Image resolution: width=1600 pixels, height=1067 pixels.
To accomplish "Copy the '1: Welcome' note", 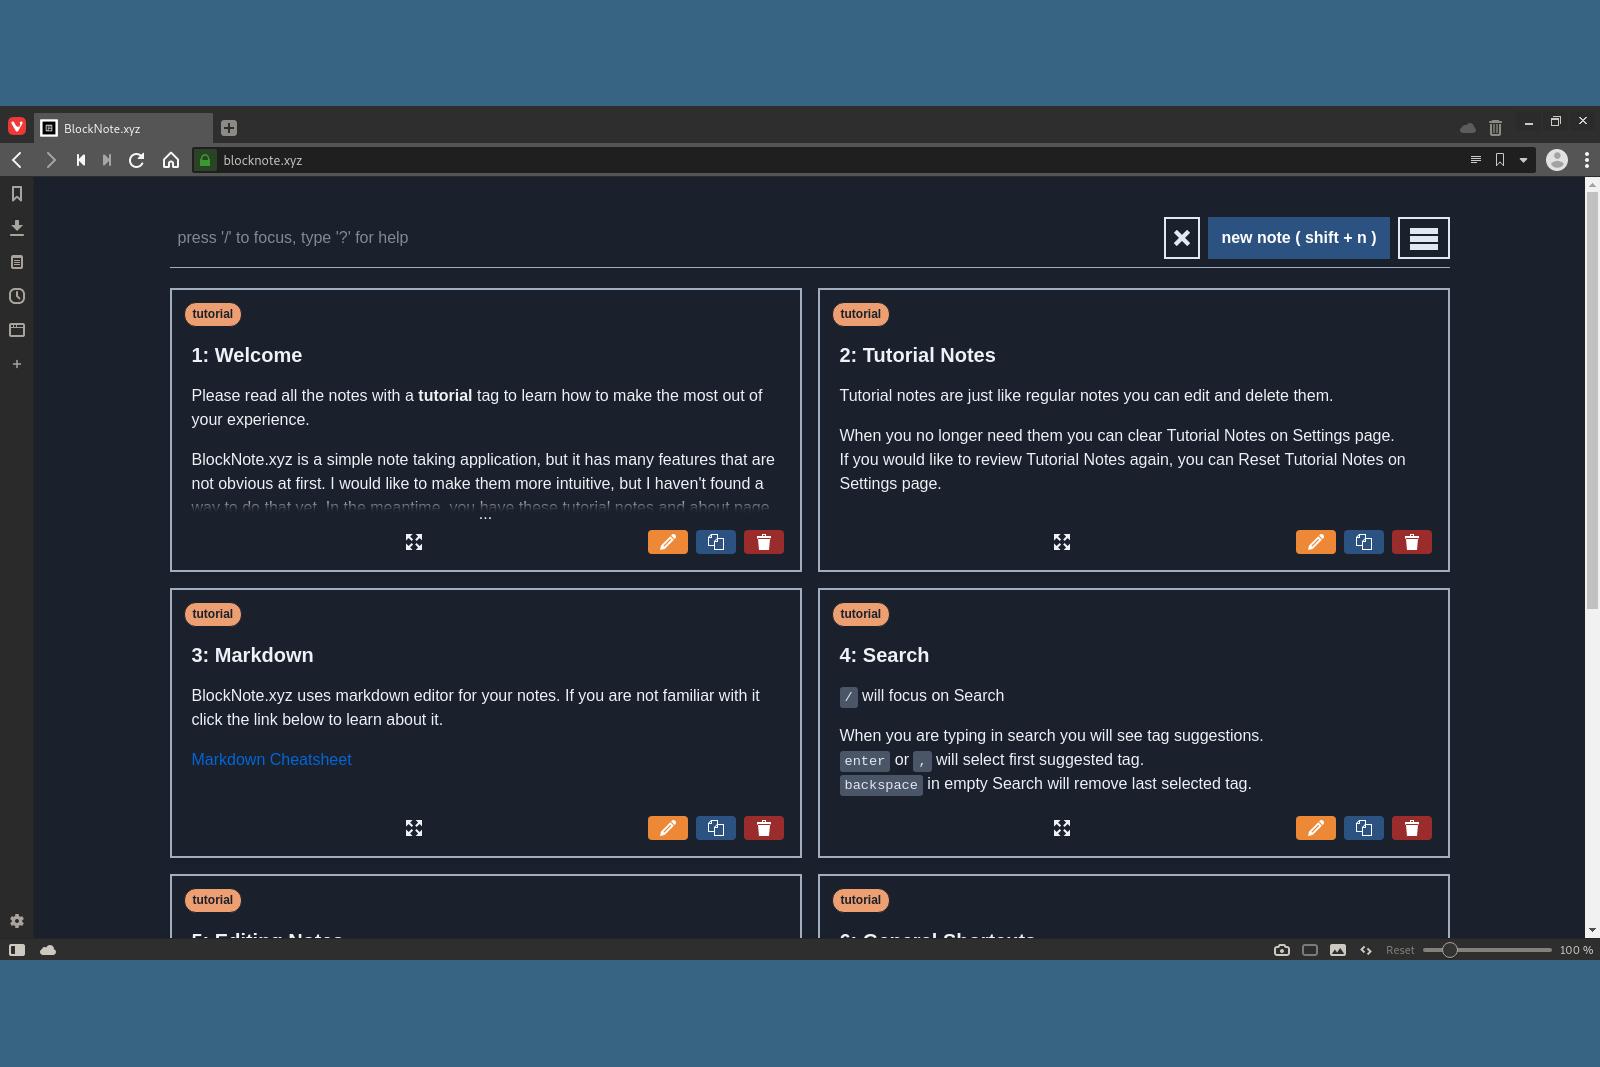I will point(716,542).
